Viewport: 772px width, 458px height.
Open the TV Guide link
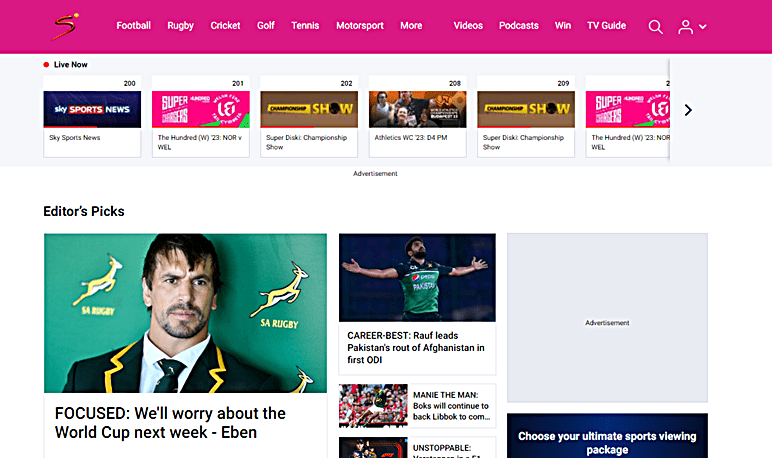point(606,26)
